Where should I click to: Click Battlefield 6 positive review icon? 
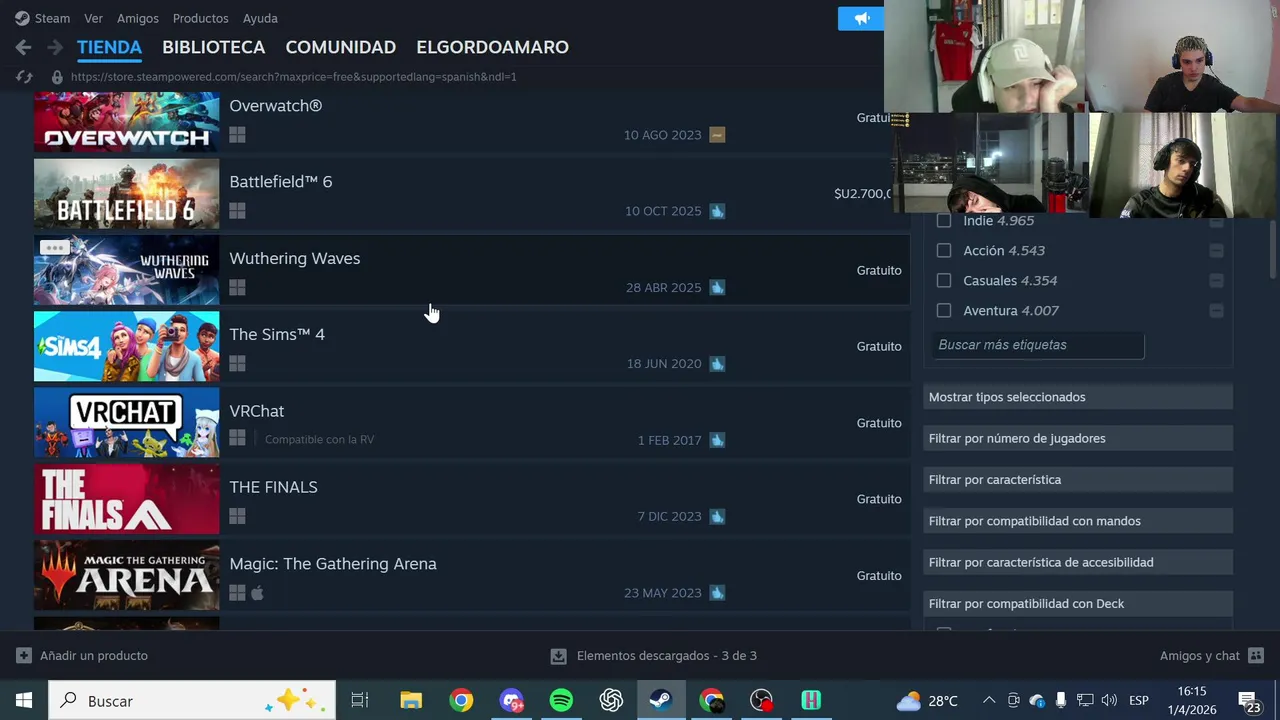click(x=717, y=211)
